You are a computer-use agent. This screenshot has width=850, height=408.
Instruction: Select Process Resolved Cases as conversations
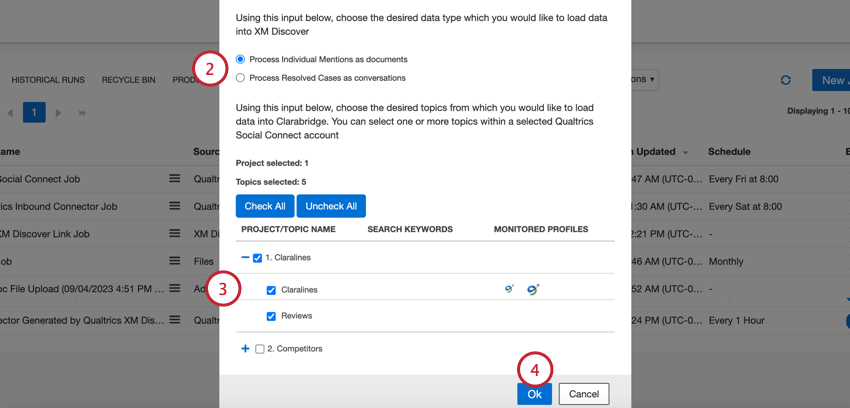[x=240, y=78]
